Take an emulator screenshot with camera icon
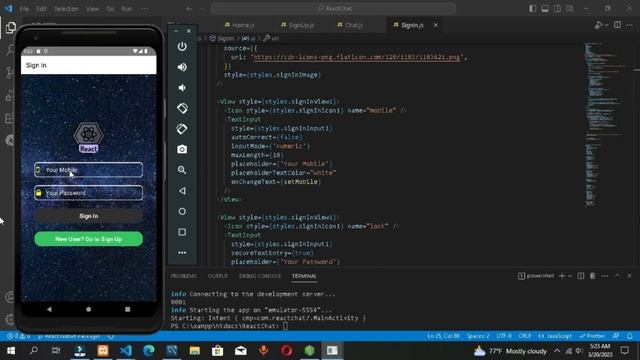Image resolution: width=640 pixels, height=360 pixels. pyautogui.click(x=182, y=149)
